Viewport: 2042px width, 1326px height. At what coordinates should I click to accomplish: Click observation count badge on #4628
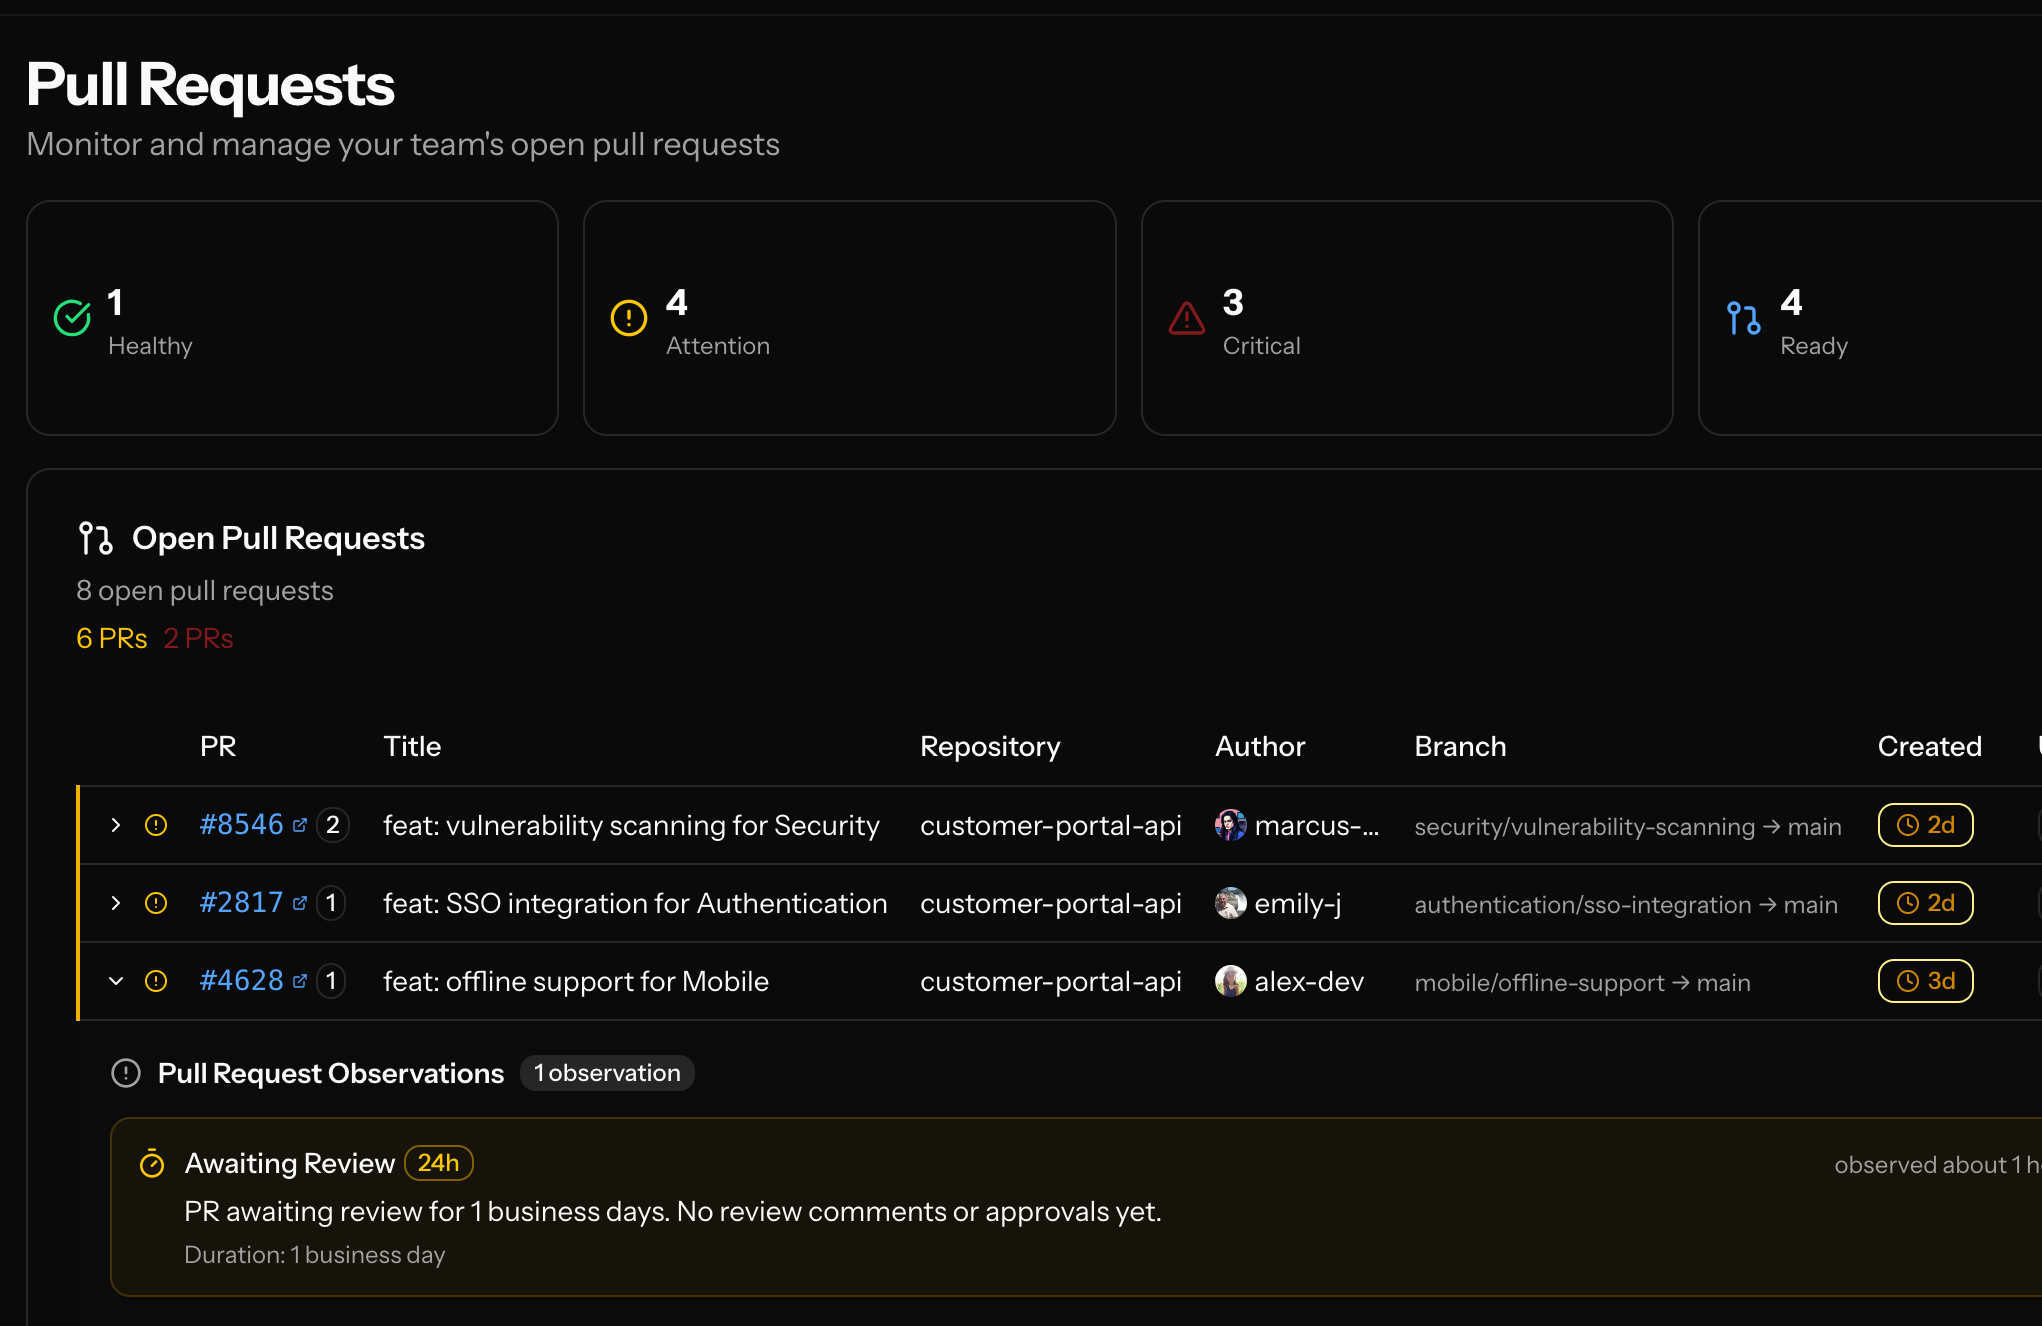coord(331,981)
